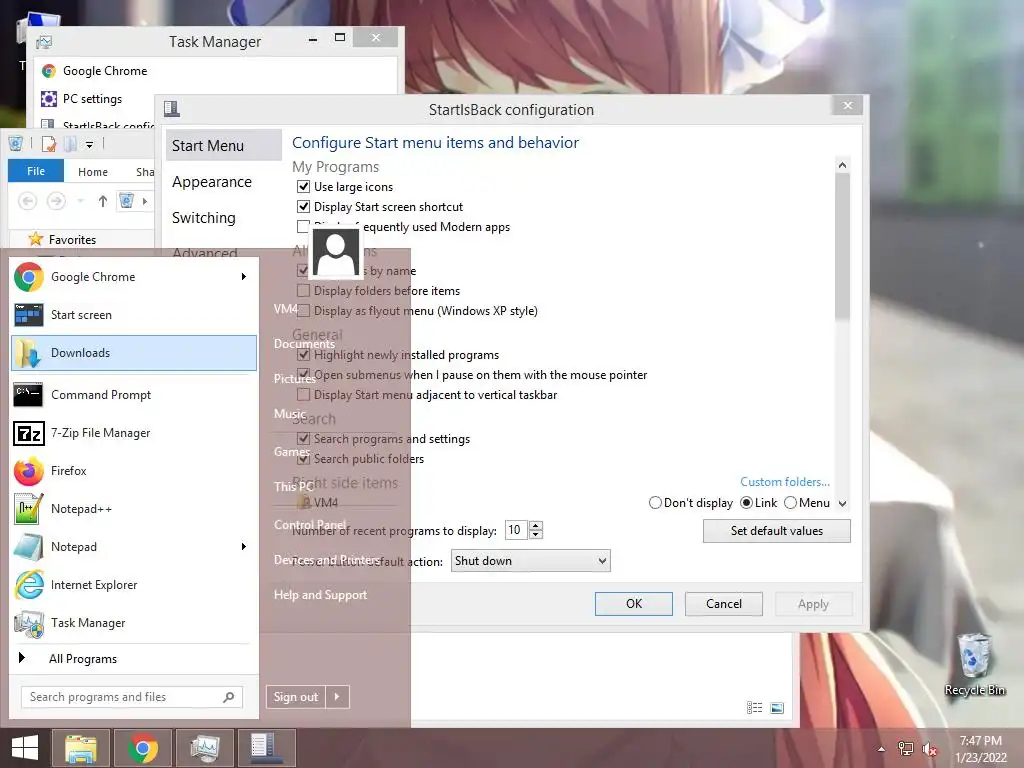Screen dimensions: 1024x768
Task: Toggle Display as flyout menu checkbox
Action: click(303, 310)
